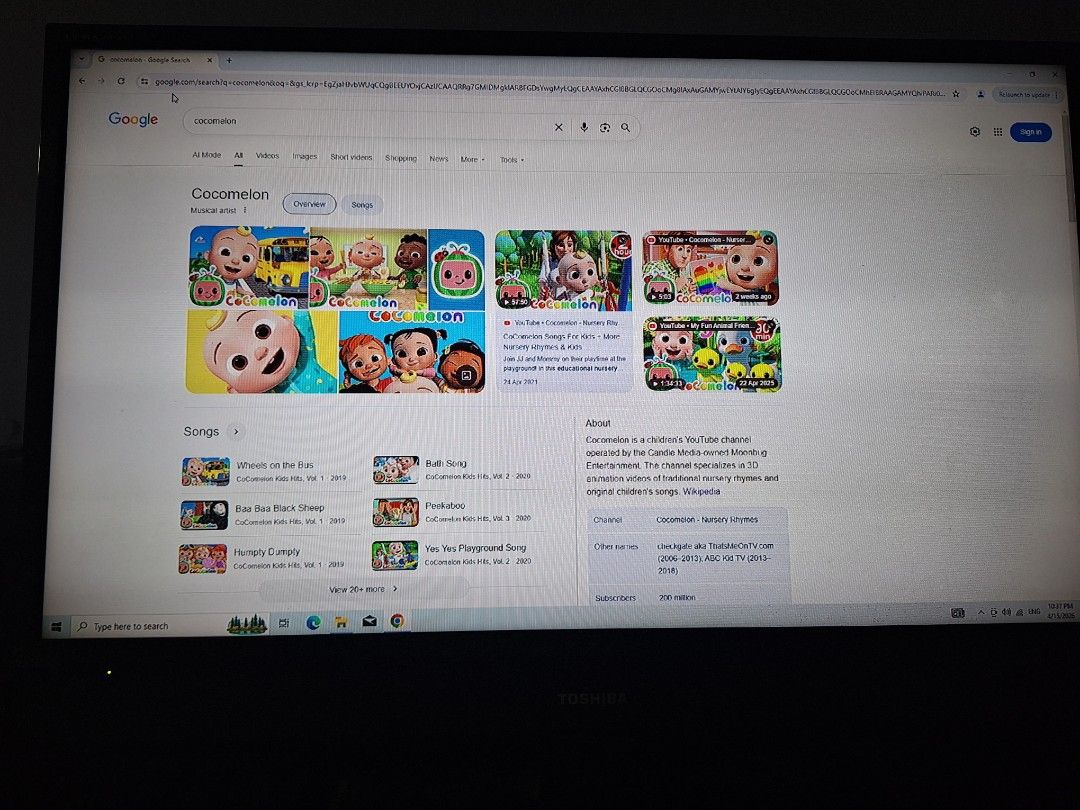Switch to the Videos results tab
Image resolution: width=1080 pixels, height=810 pixels.
click(267, 156)
